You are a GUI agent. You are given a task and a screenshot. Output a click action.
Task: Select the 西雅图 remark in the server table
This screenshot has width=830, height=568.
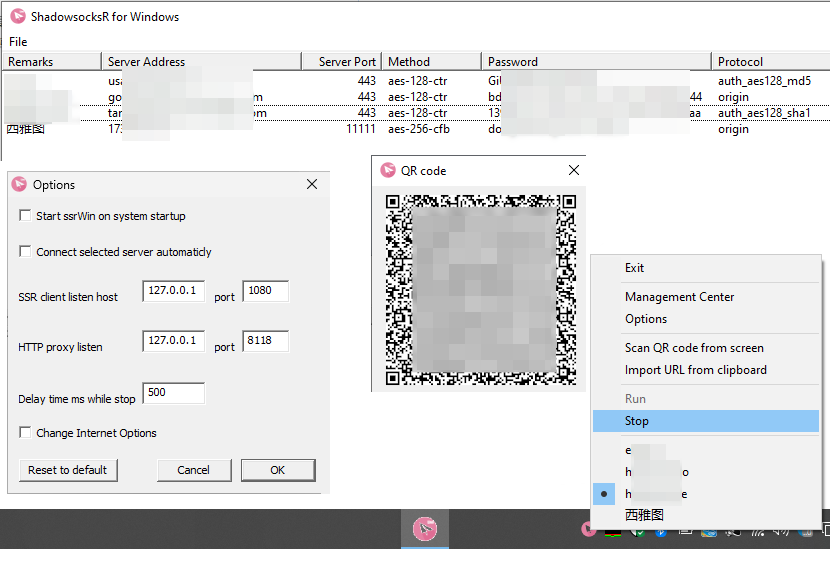[x=25, y=129]
